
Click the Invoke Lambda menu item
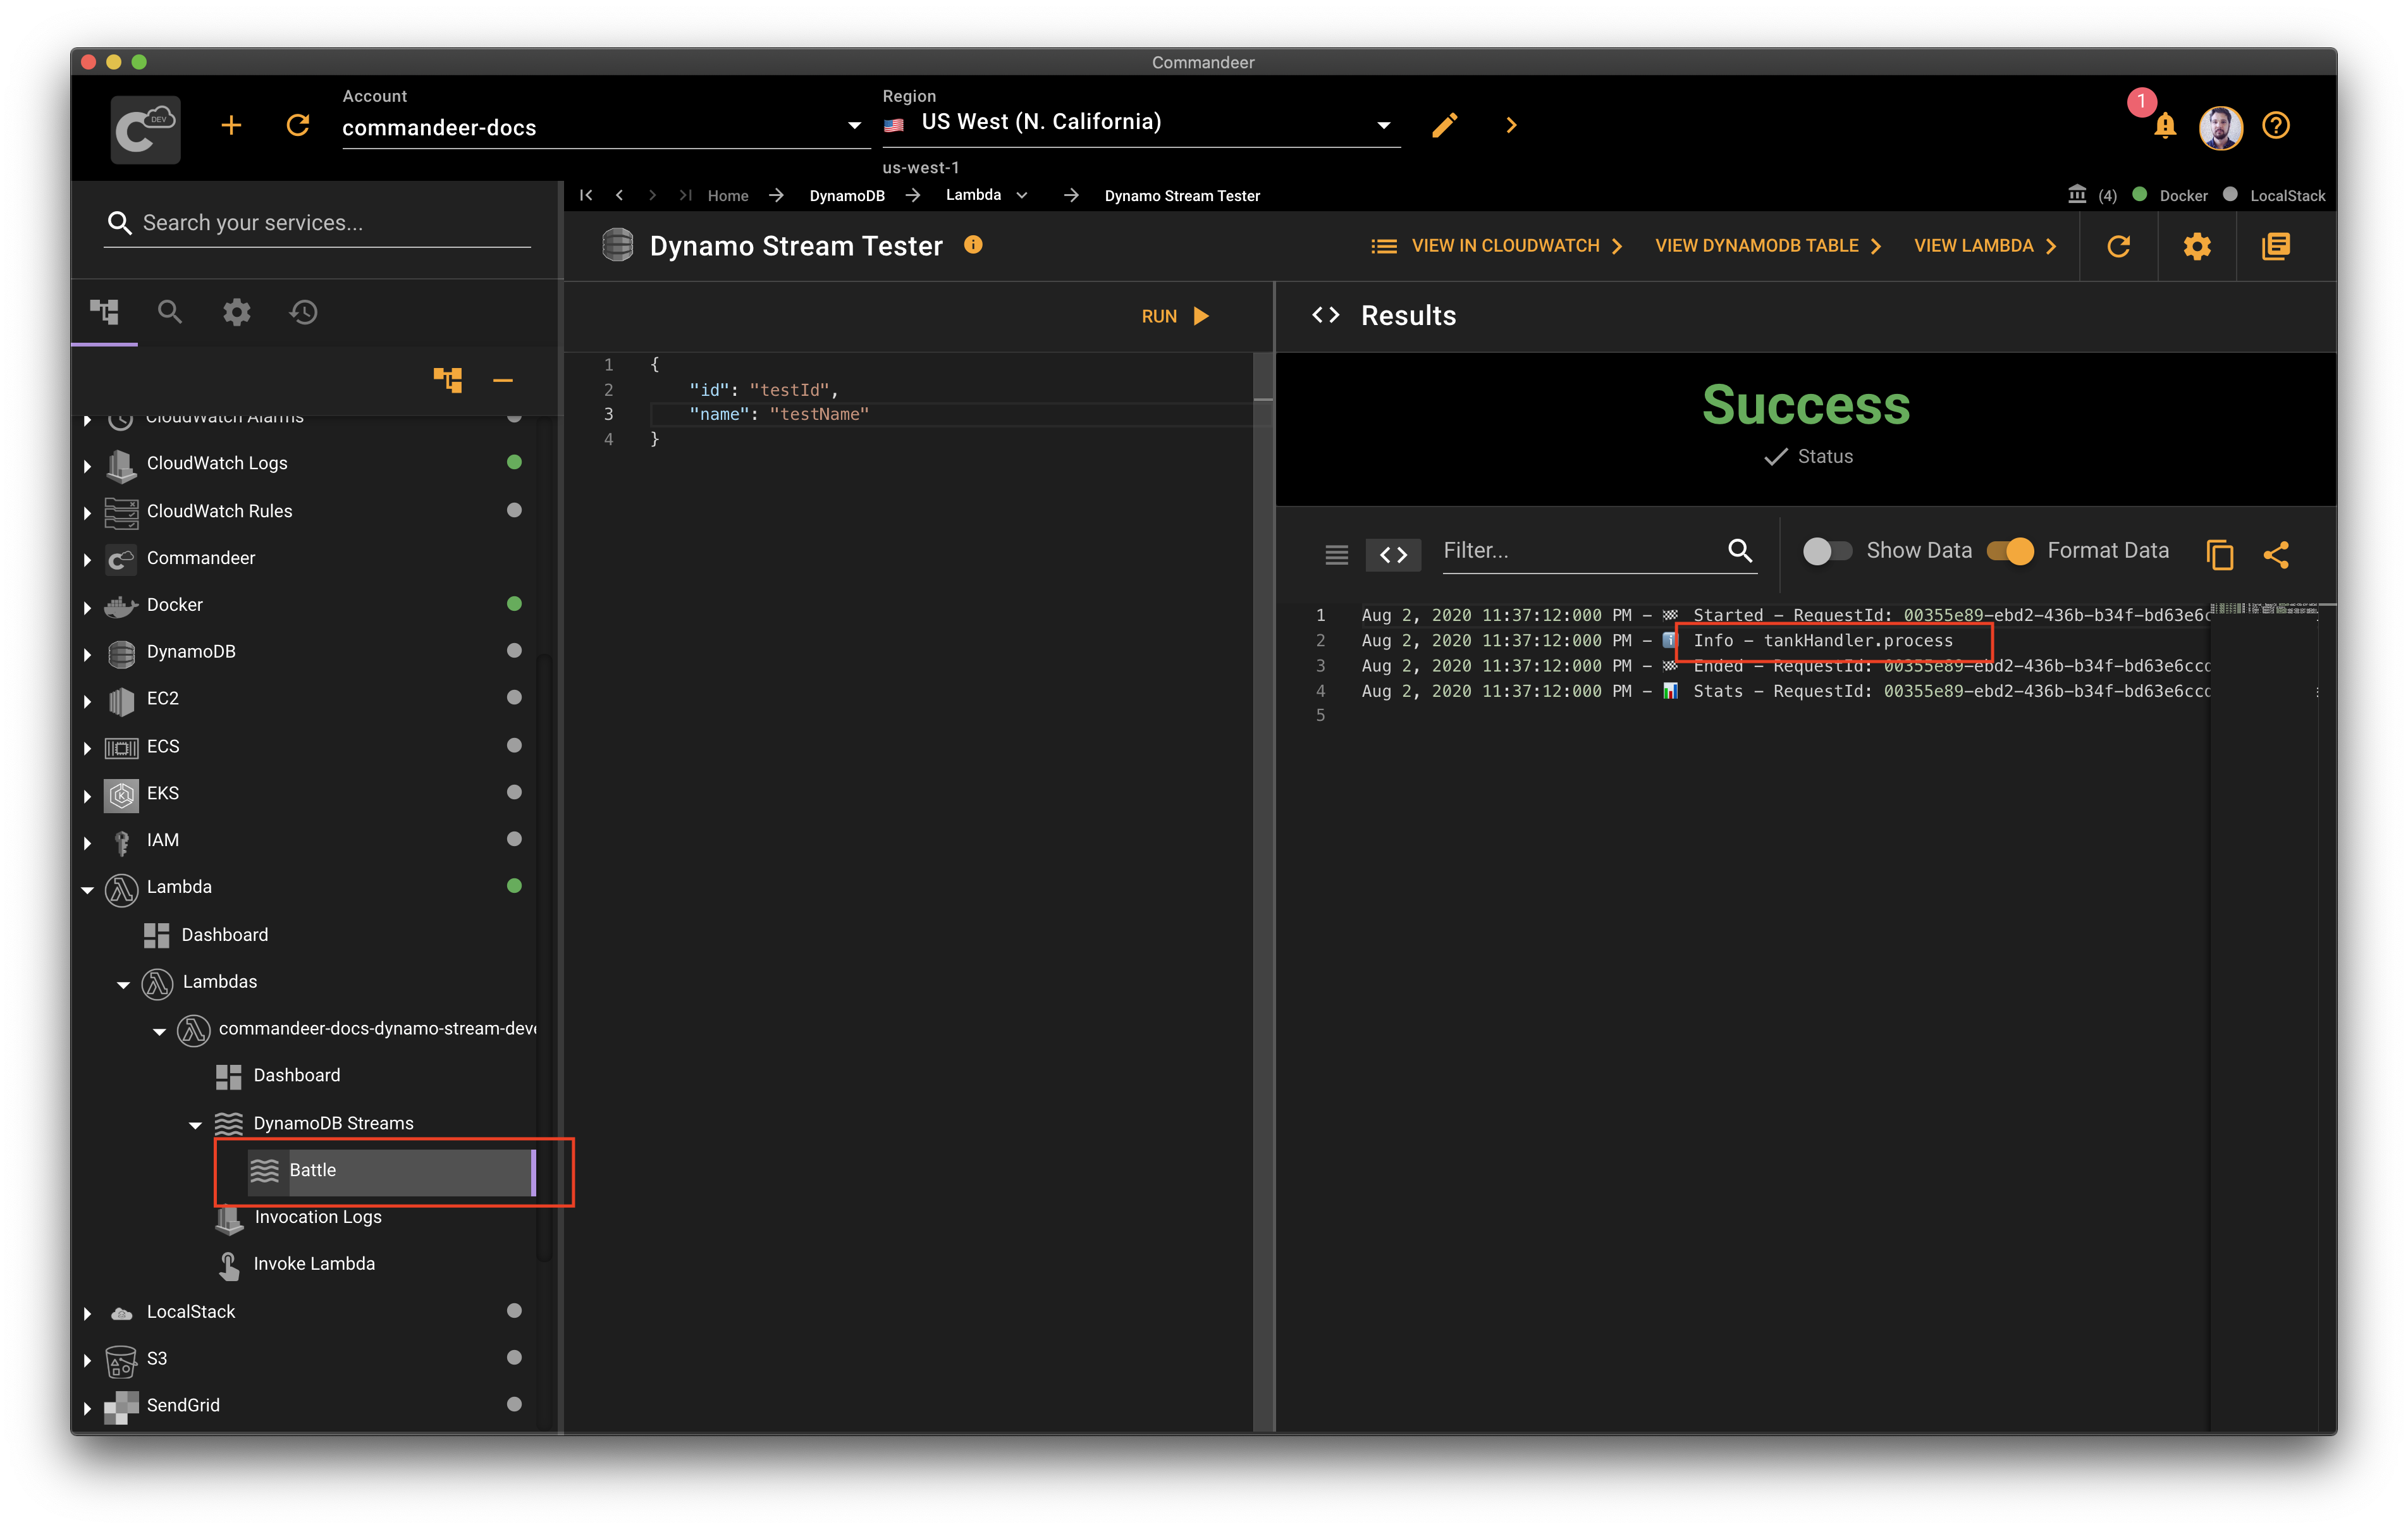[x=317, y=1262]
